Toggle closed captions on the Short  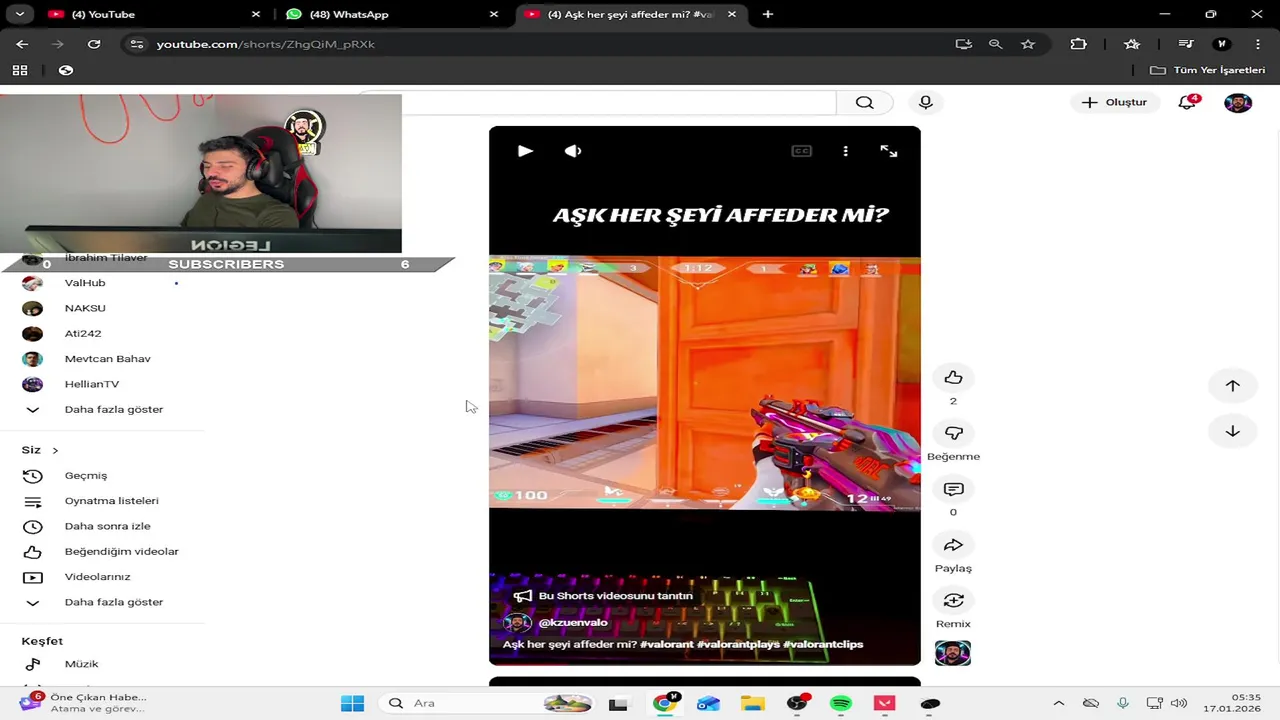[801, 151]
